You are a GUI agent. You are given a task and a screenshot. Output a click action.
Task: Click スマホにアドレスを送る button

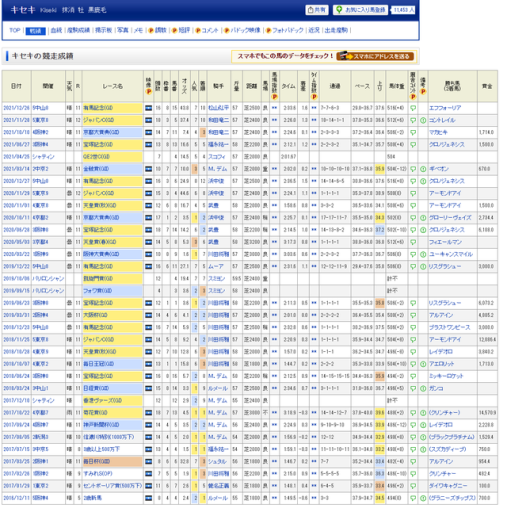click(x=375, y=56)
